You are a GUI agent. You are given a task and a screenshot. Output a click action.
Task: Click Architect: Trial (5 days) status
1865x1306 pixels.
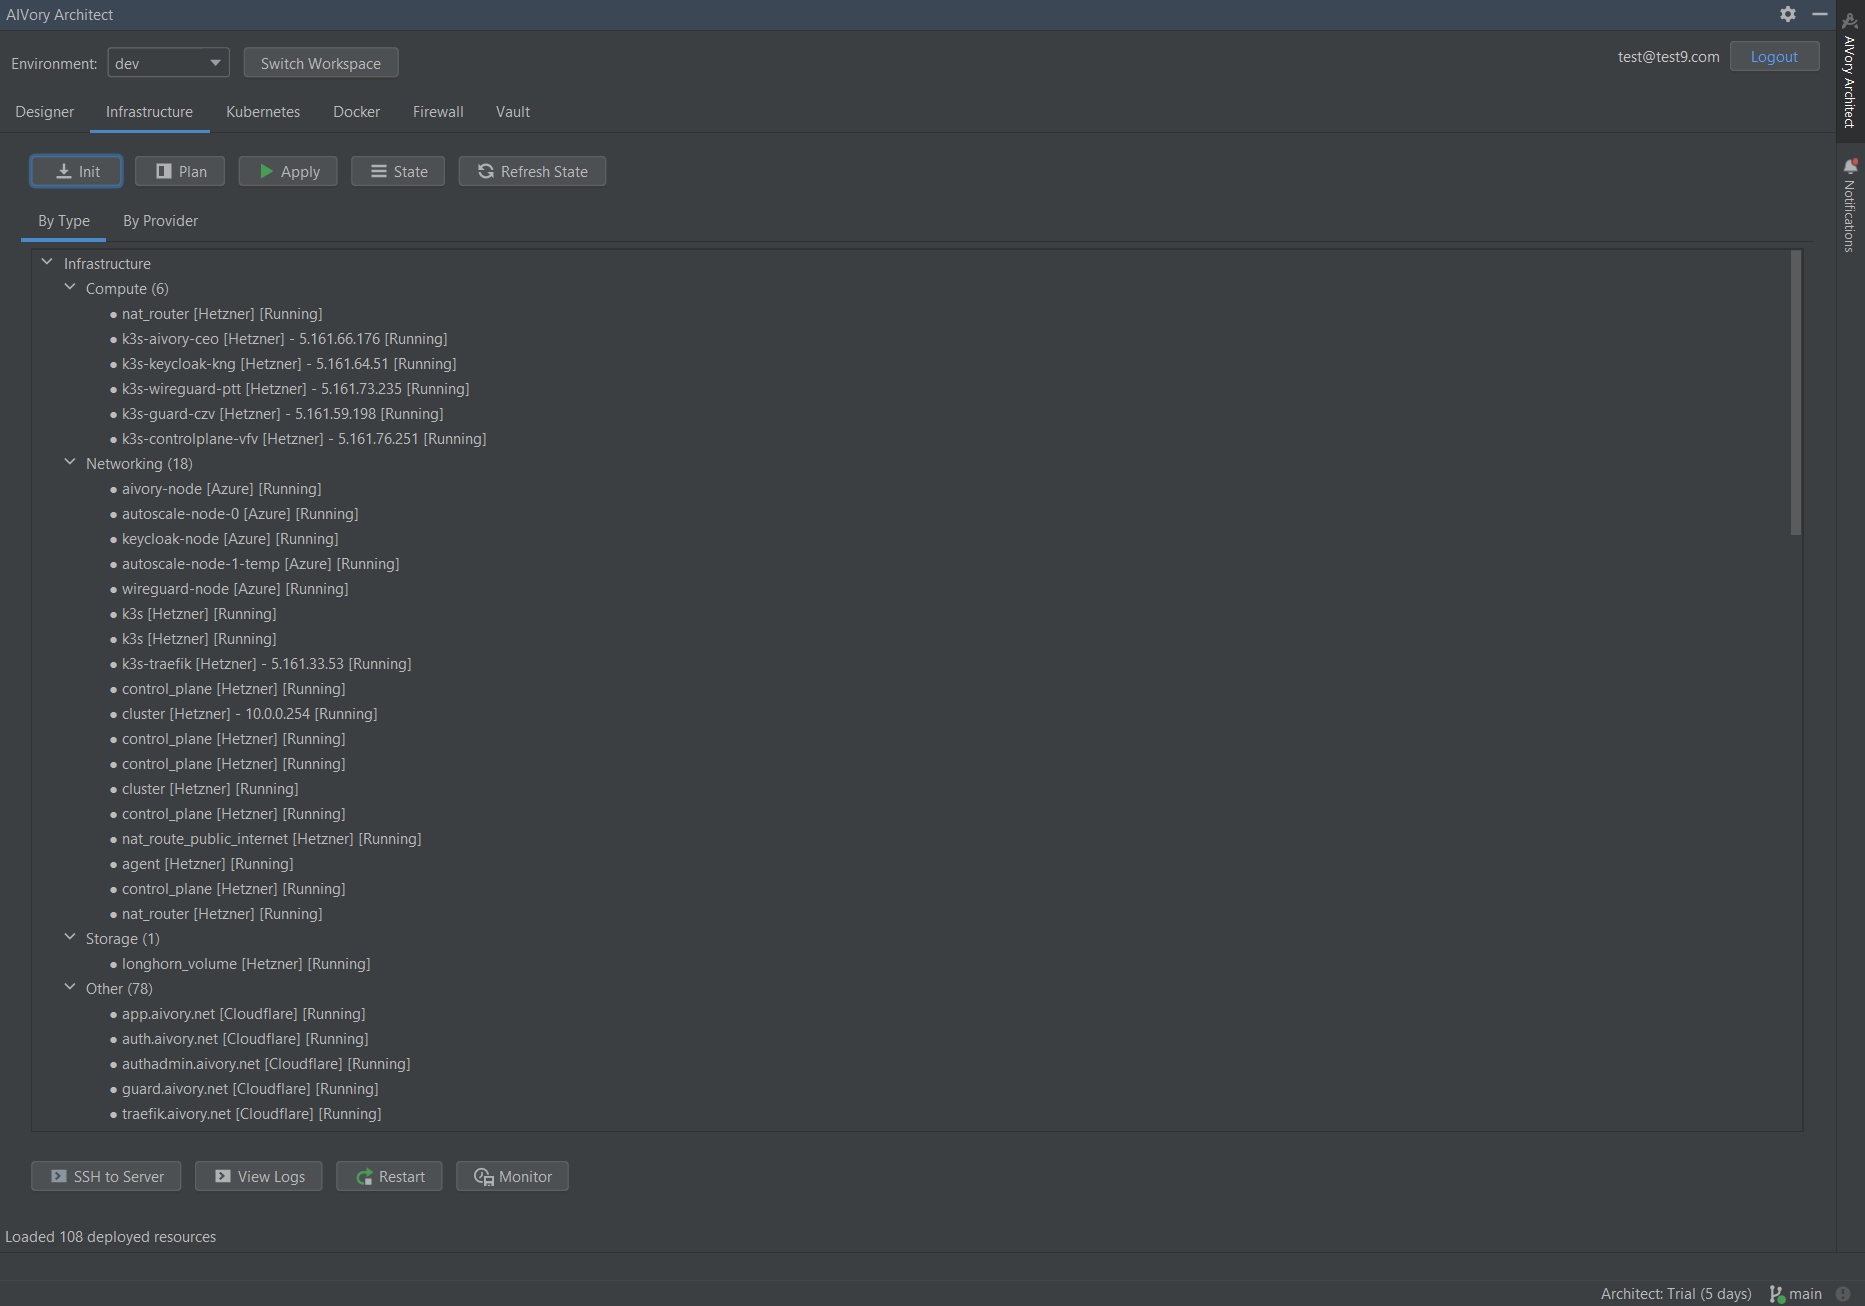point(1676,1294)
